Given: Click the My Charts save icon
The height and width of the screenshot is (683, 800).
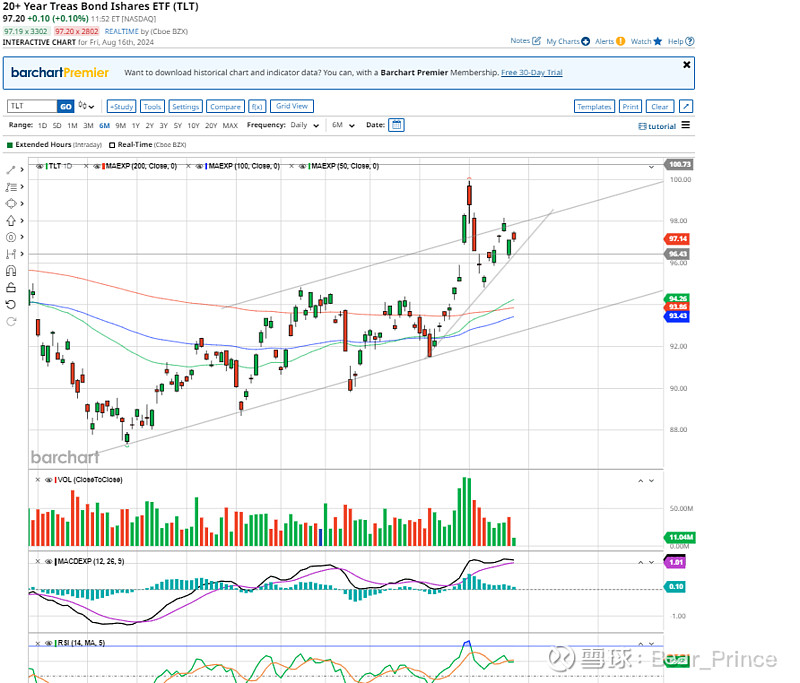Looking at the screenshot, I should tap(585, 41).
